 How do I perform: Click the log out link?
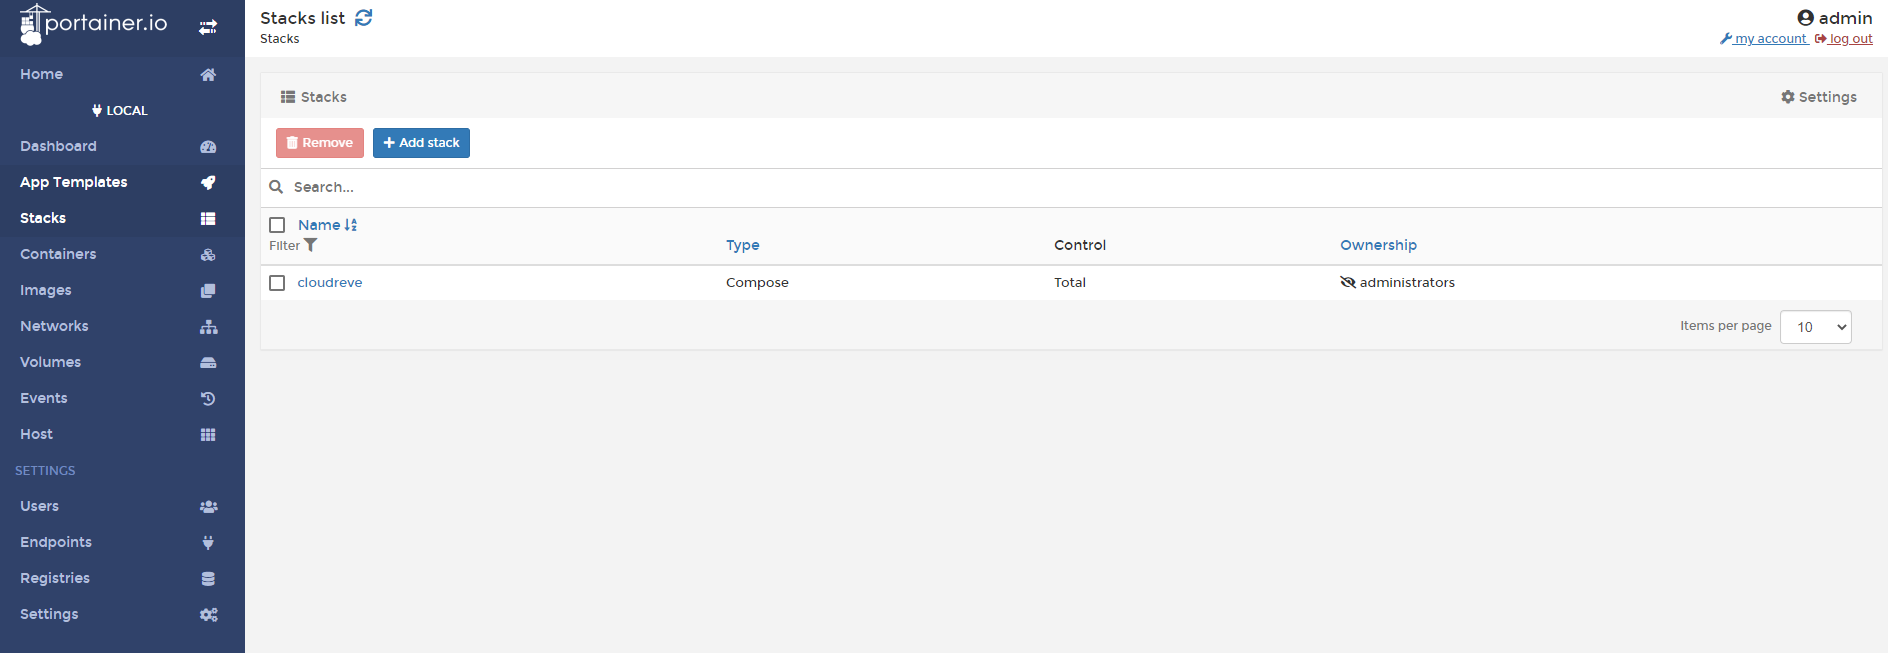pos(1850,39)
